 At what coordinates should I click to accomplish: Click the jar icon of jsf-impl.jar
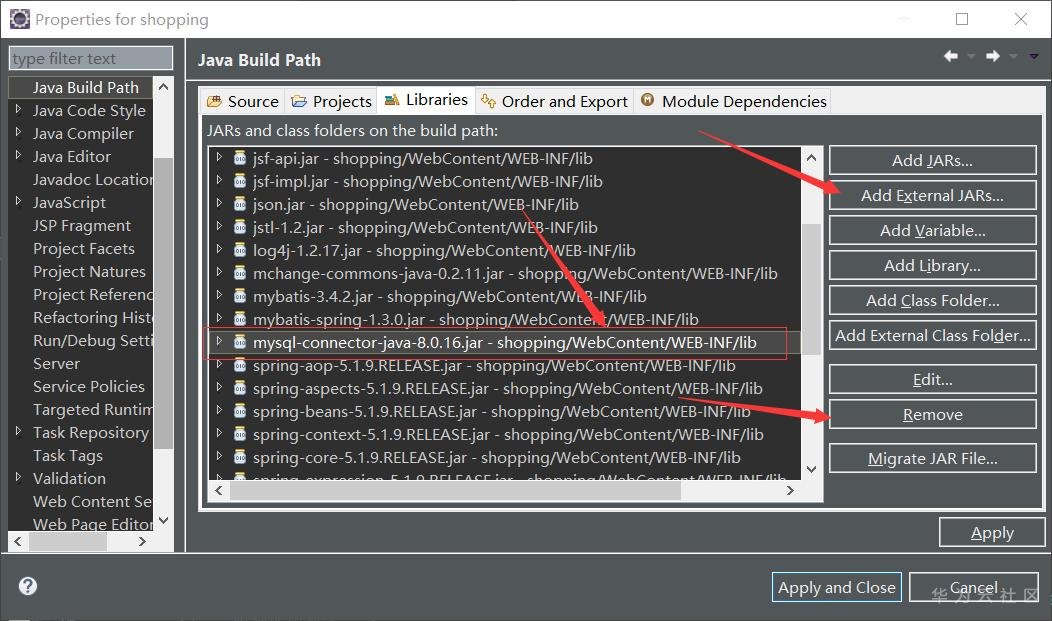(240, 181)
